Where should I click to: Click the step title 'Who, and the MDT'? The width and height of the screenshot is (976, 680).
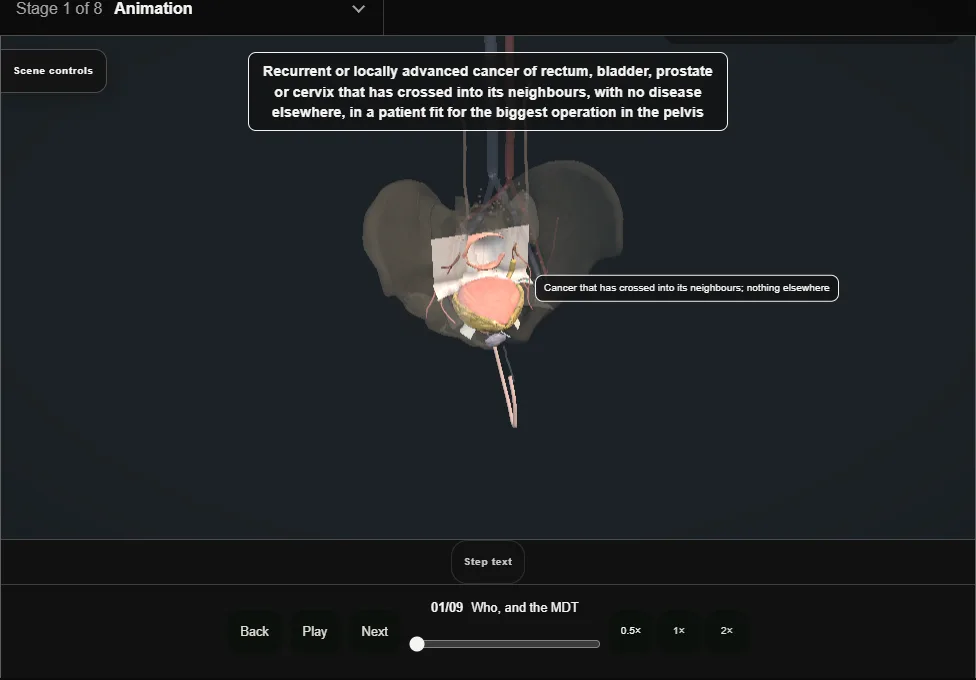[525, 608]
